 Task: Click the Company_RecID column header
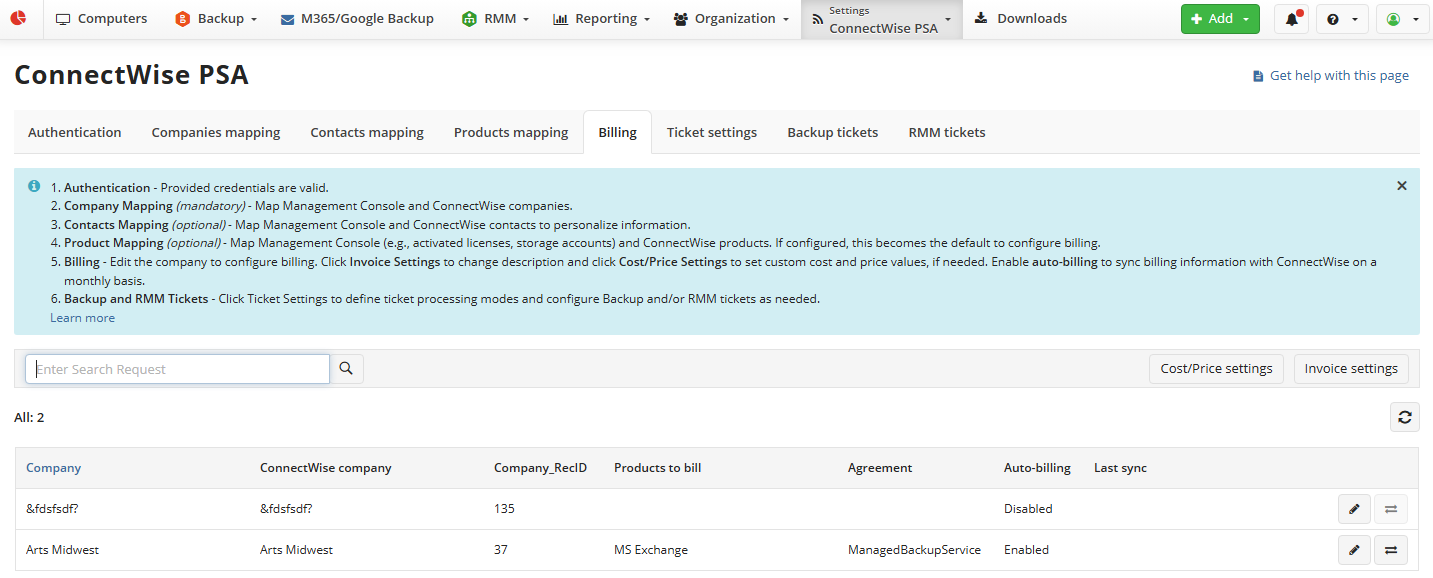[540, 468]
